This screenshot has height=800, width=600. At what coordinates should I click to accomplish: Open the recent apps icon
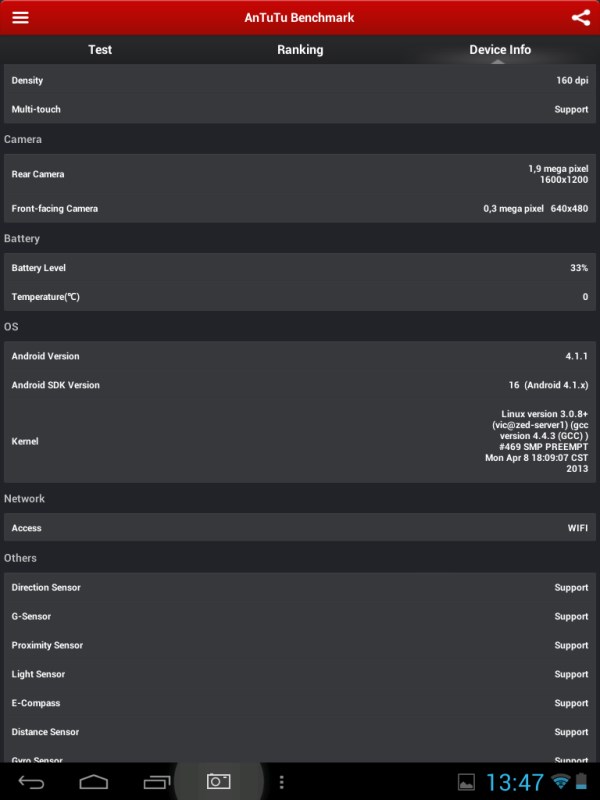click(157, 781)
